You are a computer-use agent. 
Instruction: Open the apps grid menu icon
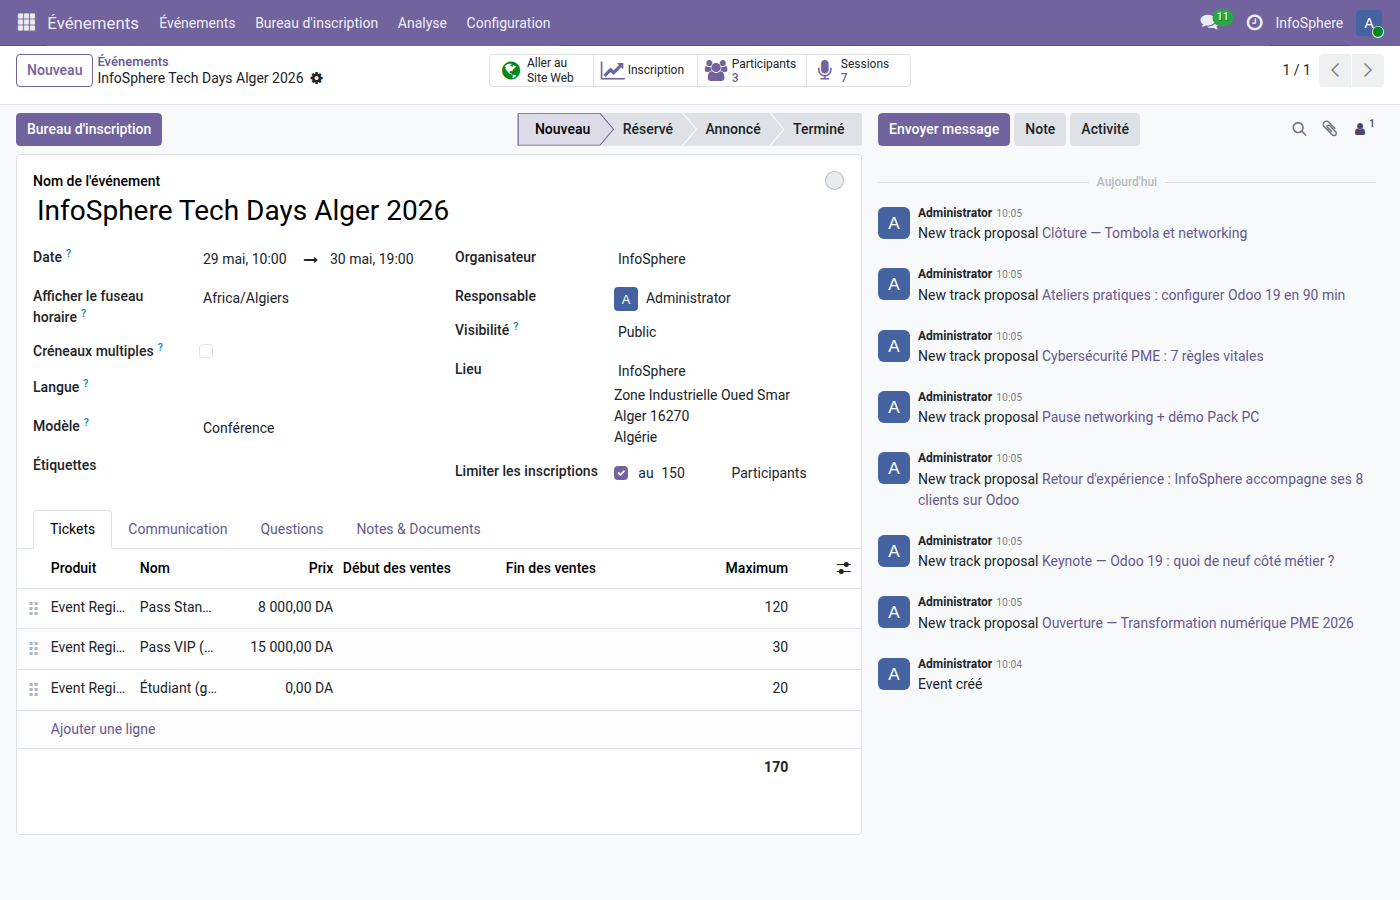[x=26, y=22]
